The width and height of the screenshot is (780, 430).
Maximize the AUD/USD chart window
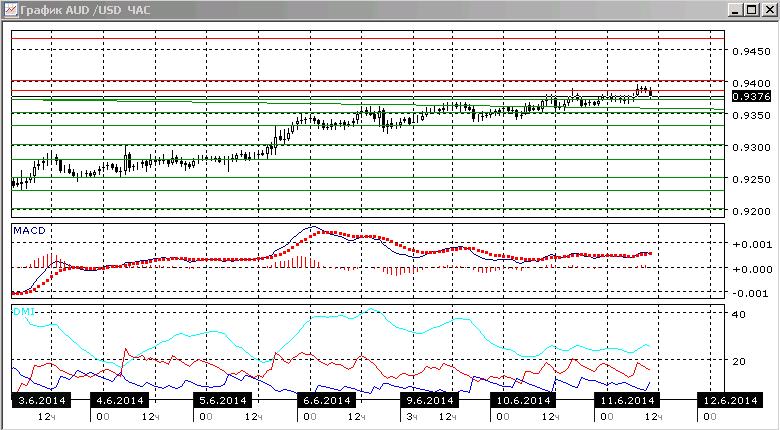pyautogui.click(x=753, y=9)
